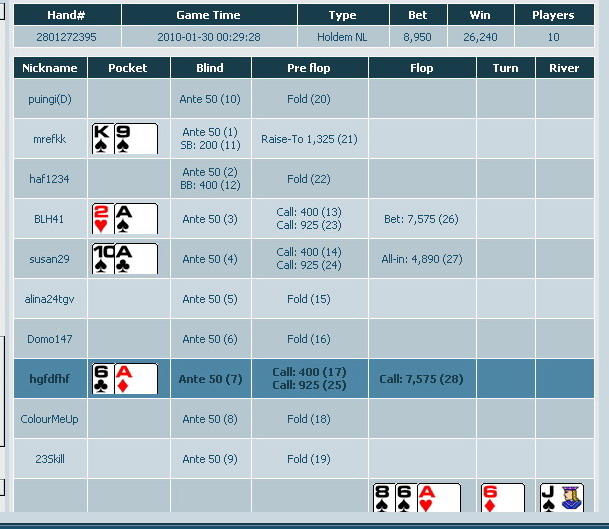Image resolution: width=609 pixels, height=529 pixels.
Task: Click hgfdfhf's Ace of diamonds card
Action: (x=136, y=379)
